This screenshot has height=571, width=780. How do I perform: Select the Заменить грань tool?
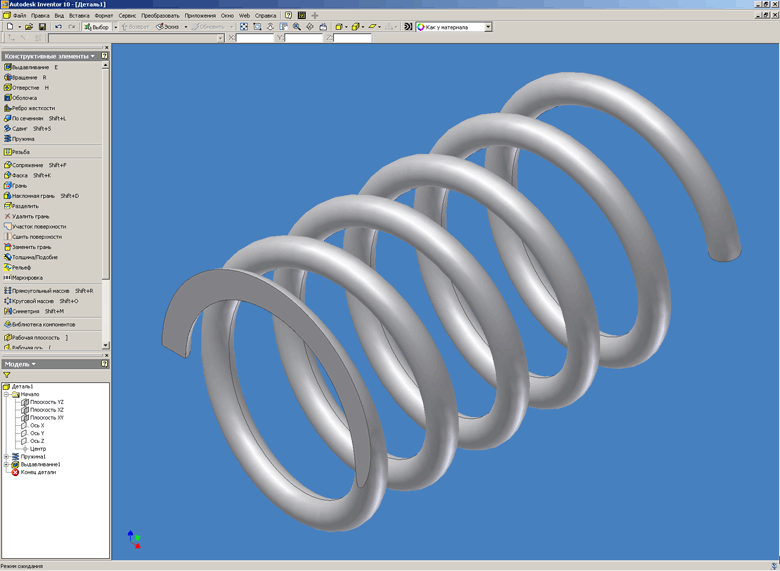(27, 247)
